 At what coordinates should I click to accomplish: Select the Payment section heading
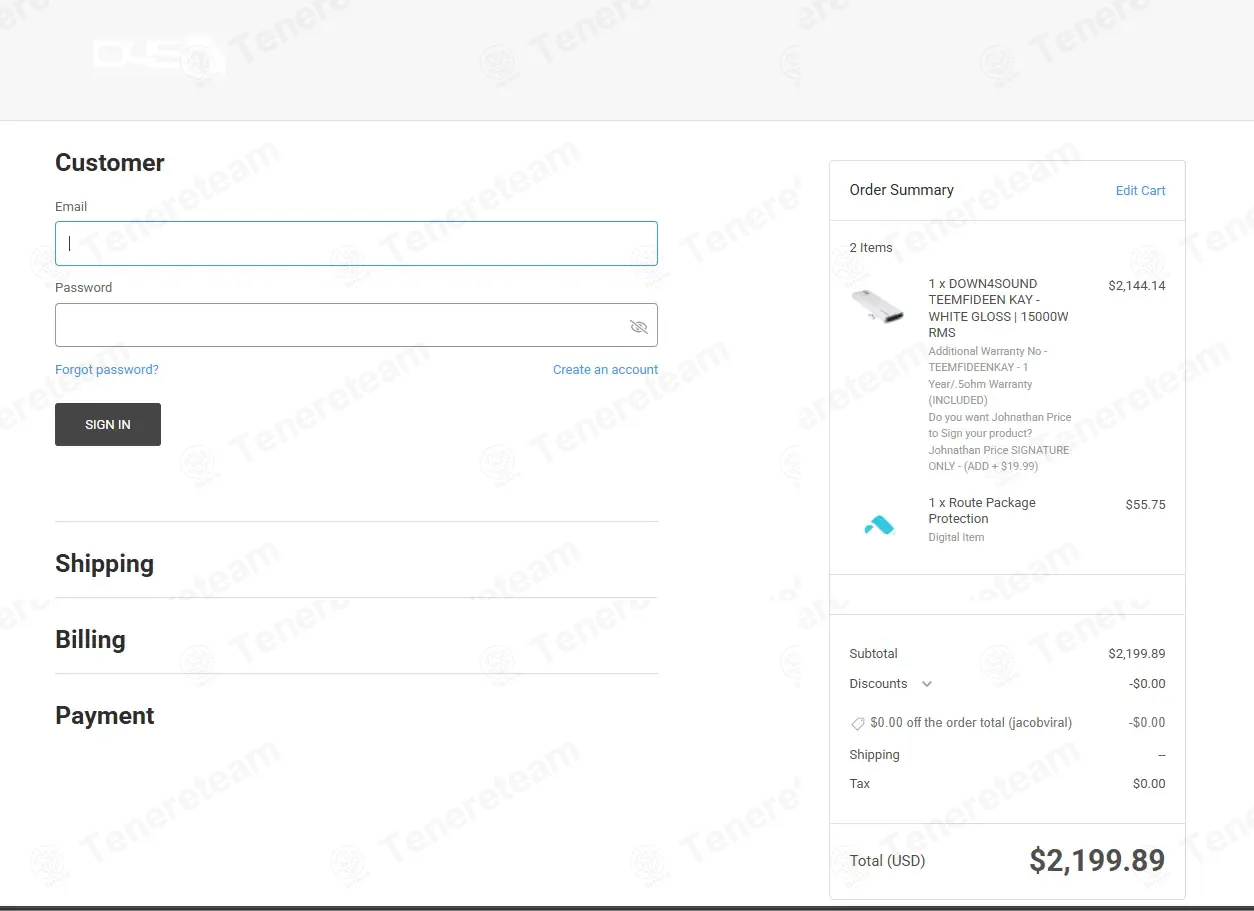click(105, 716)
